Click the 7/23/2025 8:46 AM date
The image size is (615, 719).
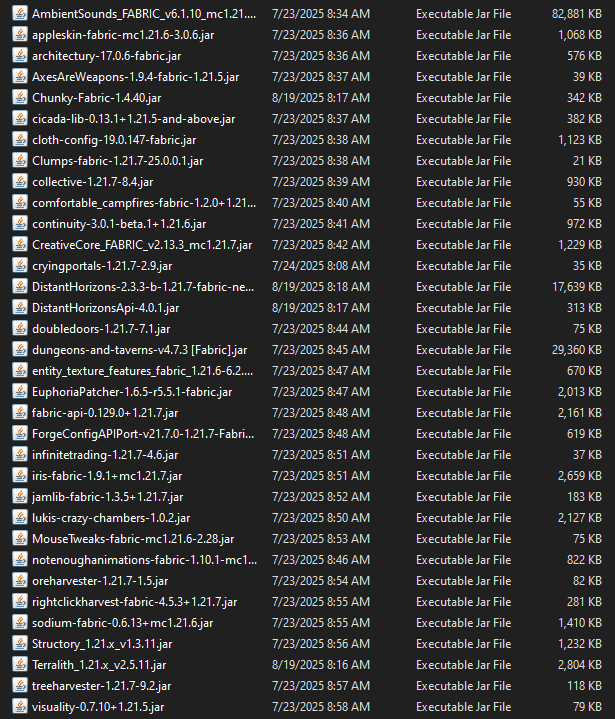coord(321,560)
